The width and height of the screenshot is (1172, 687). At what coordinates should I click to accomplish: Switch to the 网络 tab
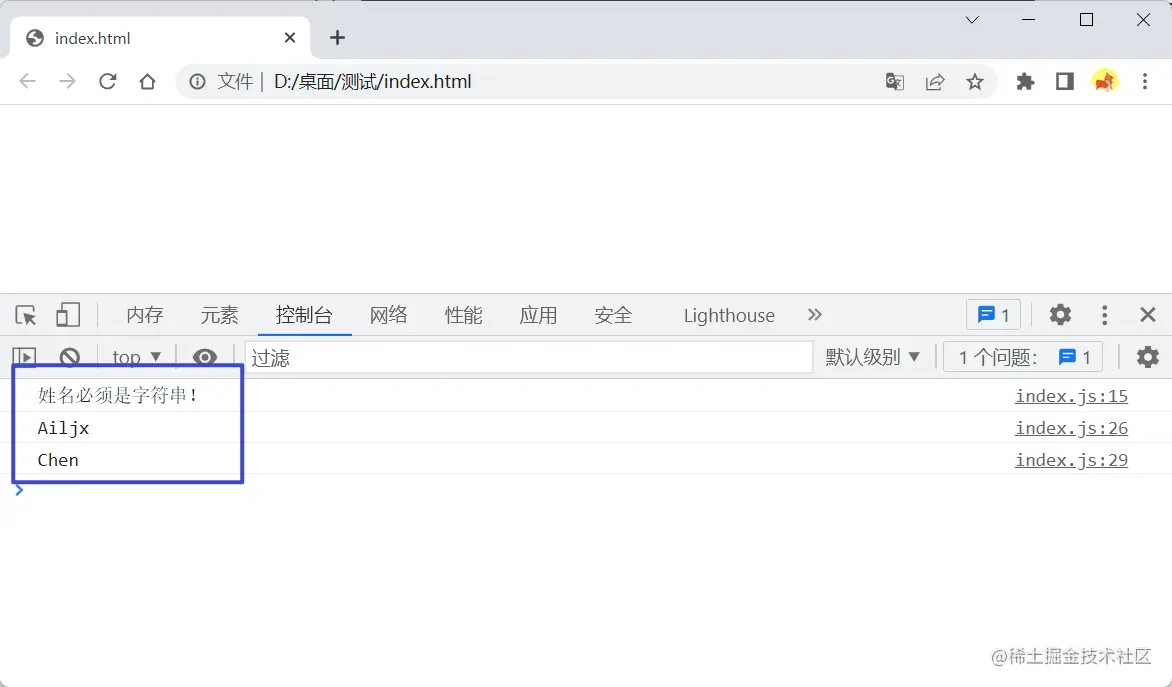click(x=389, y=315)
